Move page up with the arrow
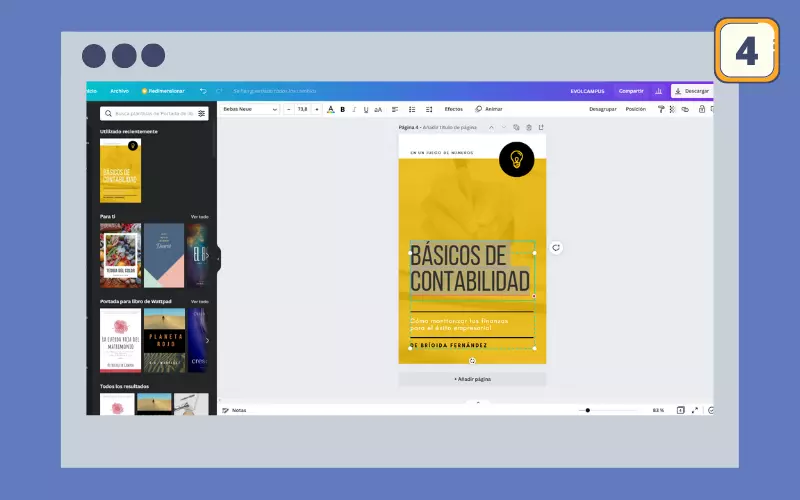This screenshot has width=800, height=500. pyautogui.click(x=491, y=128)
